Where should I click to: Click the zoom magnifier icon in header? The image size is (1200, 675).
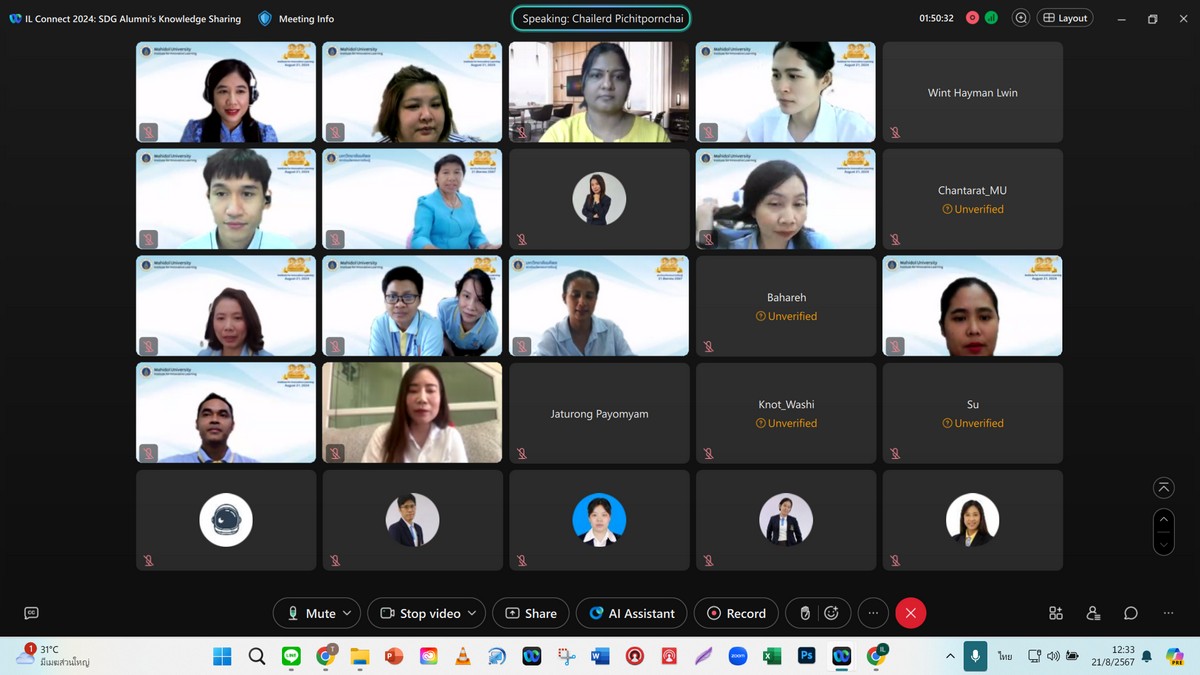coord(1020,18)
